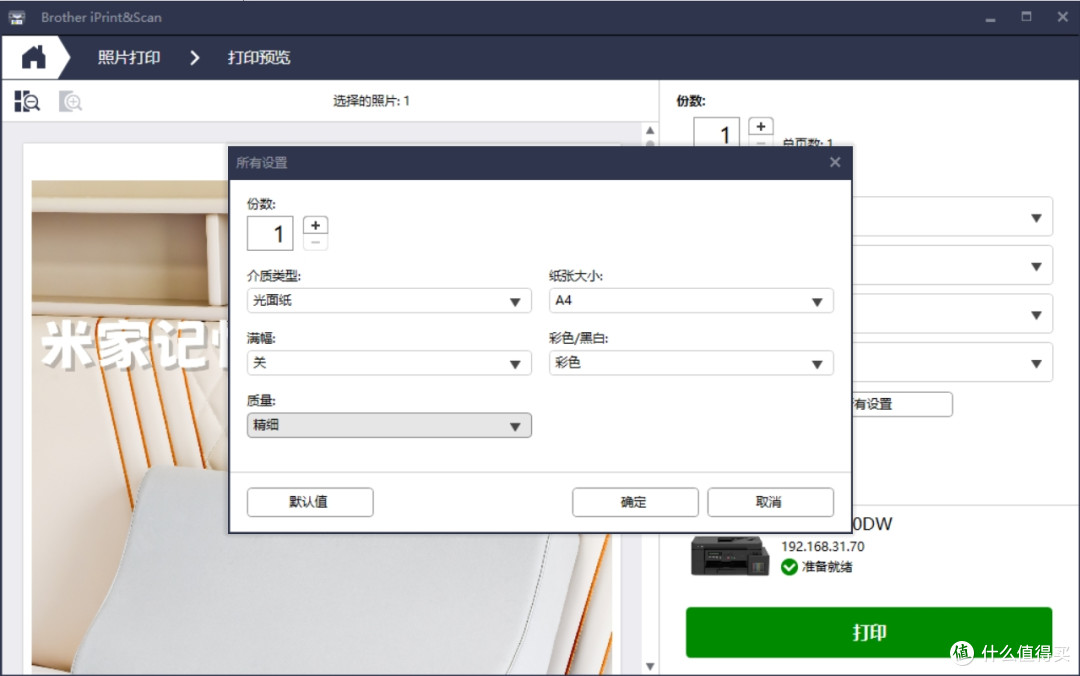Click the zoom in preview icon
This screenshot has height=676, width=1080.
point(70,102)
